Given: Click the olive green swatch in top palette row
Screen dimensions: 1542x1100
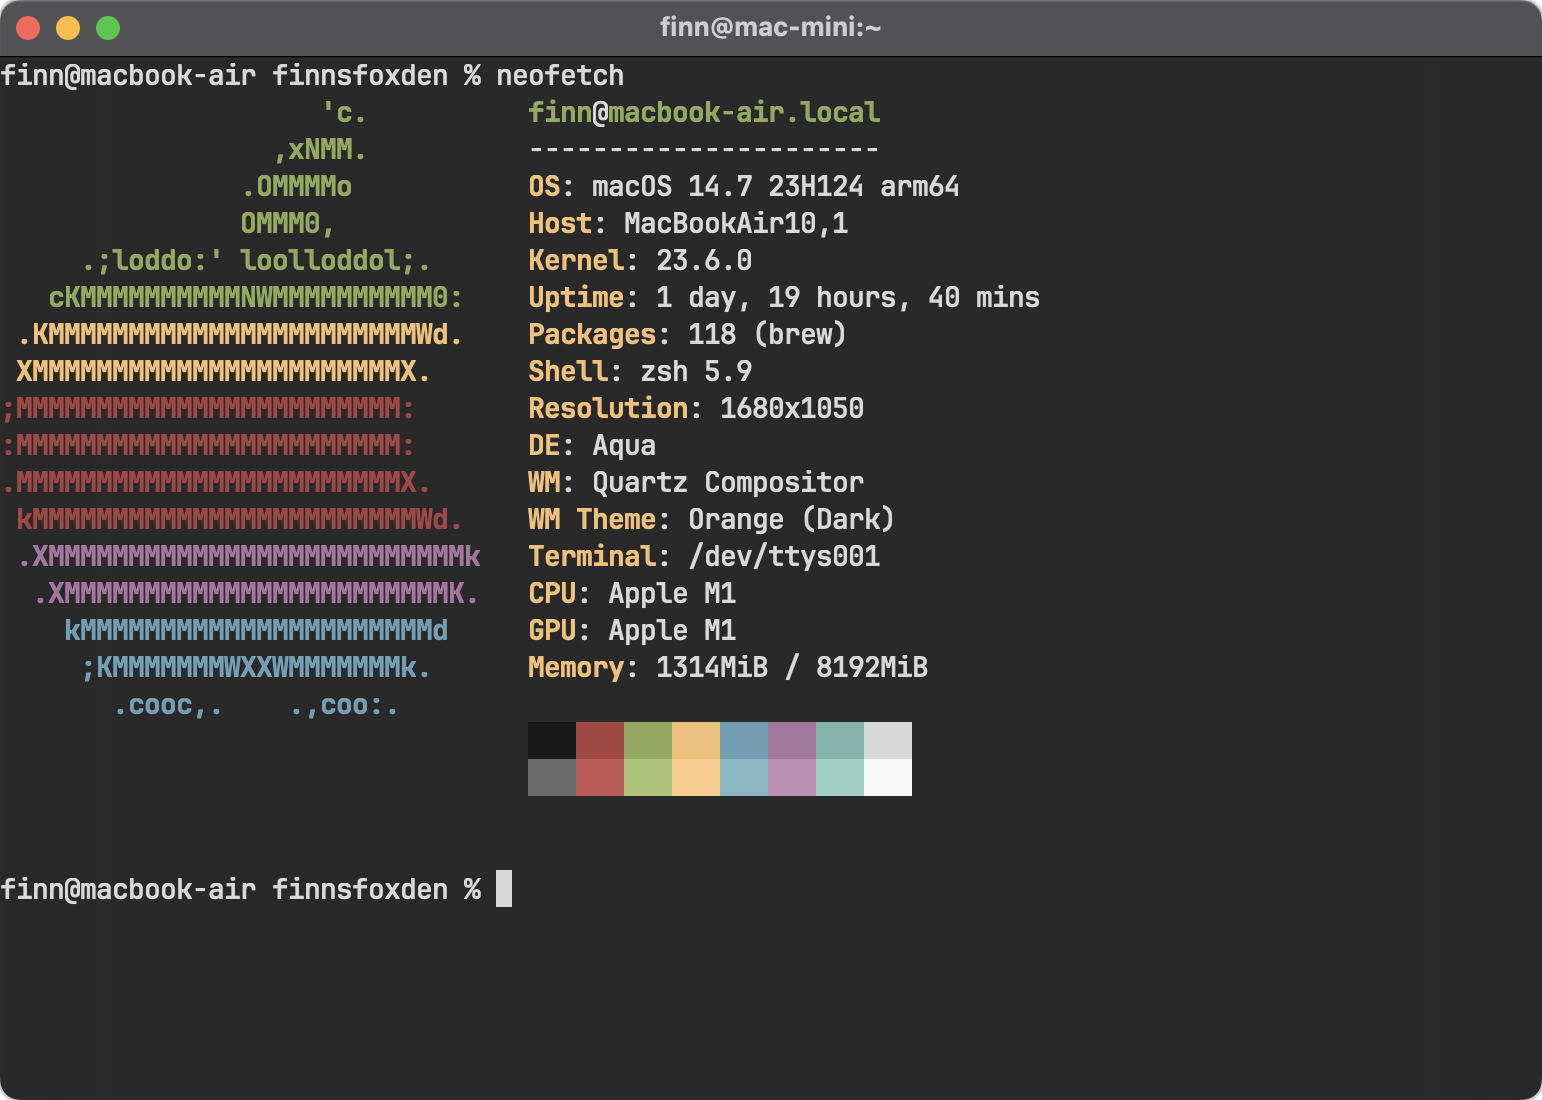Looking at the screenshot, I should (x=648, y=740).
